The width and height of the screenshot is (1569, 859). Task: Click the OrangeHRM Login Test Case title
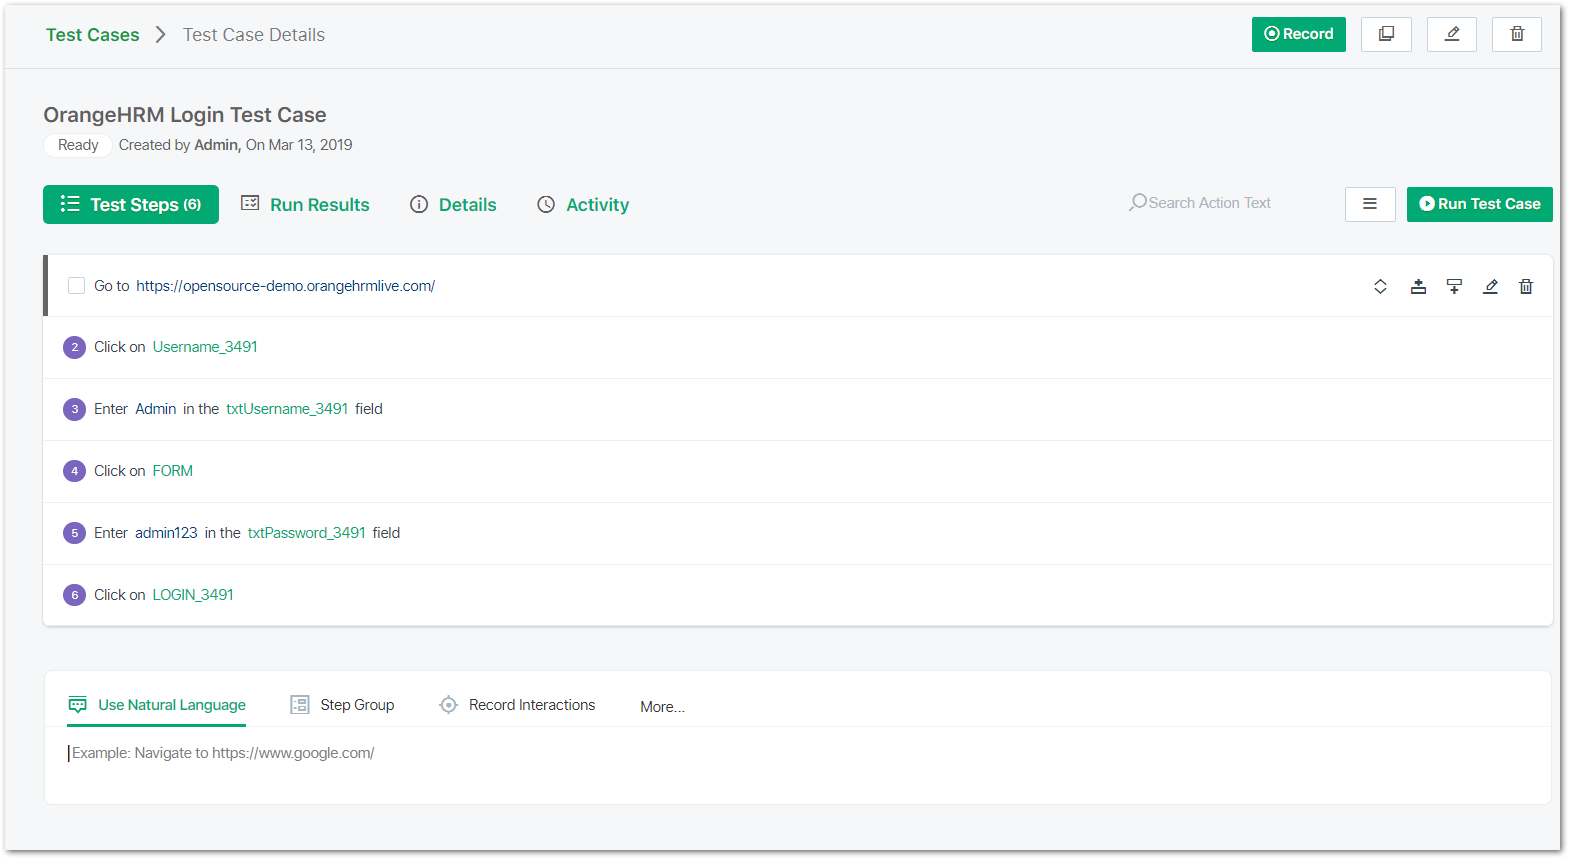click(x=185, y=115)
